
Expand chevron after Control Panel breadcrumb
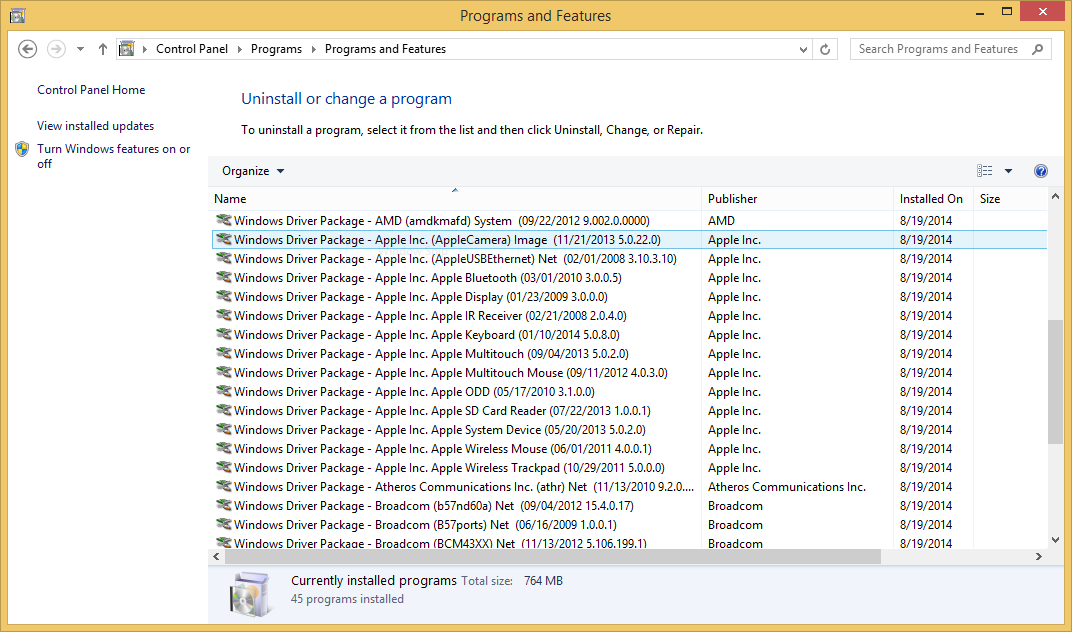coord(239,49)
